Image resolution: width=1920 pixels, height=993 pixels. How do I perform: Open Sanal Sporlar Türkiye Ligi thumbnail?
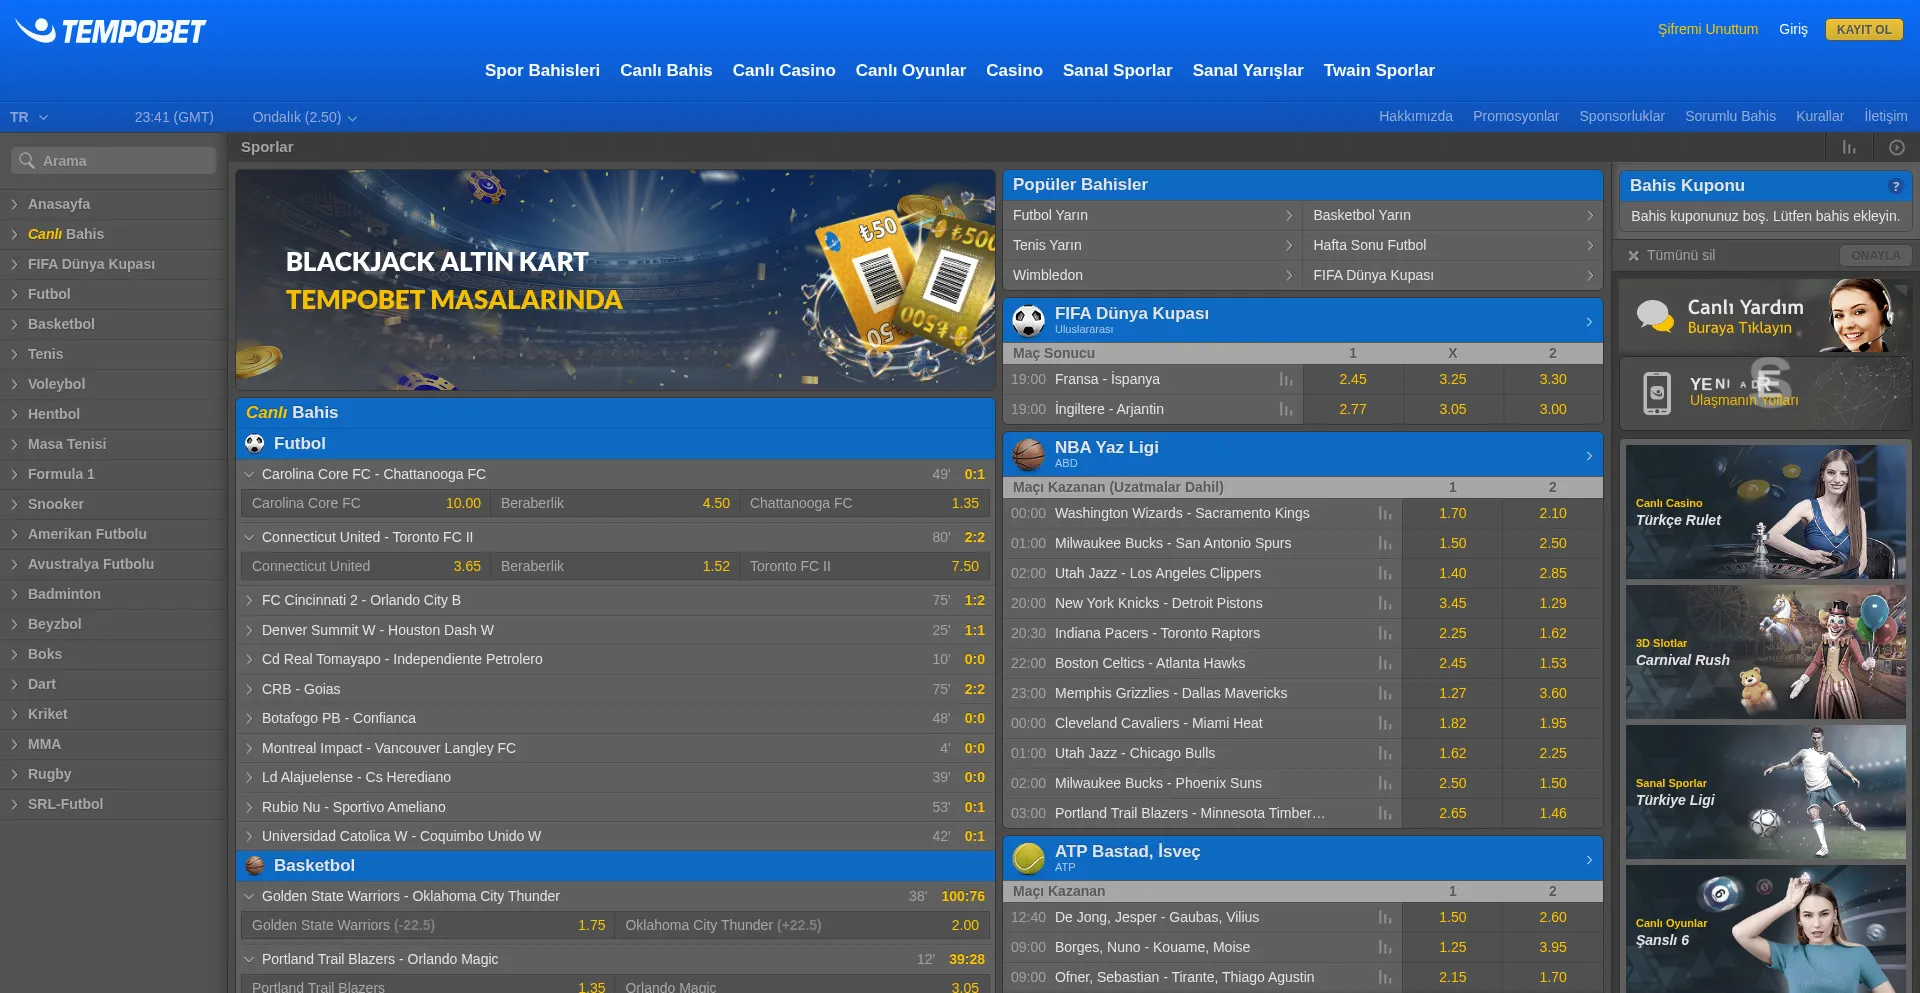(1766, 792)
